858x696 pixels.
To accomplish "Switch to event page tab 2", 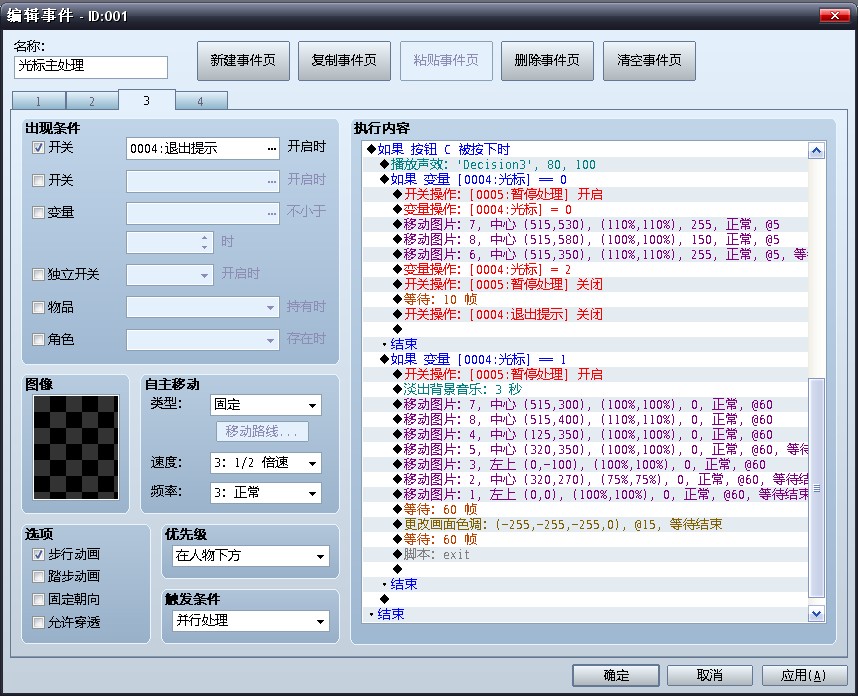I will pyautogui.click(x=92, y=101).
